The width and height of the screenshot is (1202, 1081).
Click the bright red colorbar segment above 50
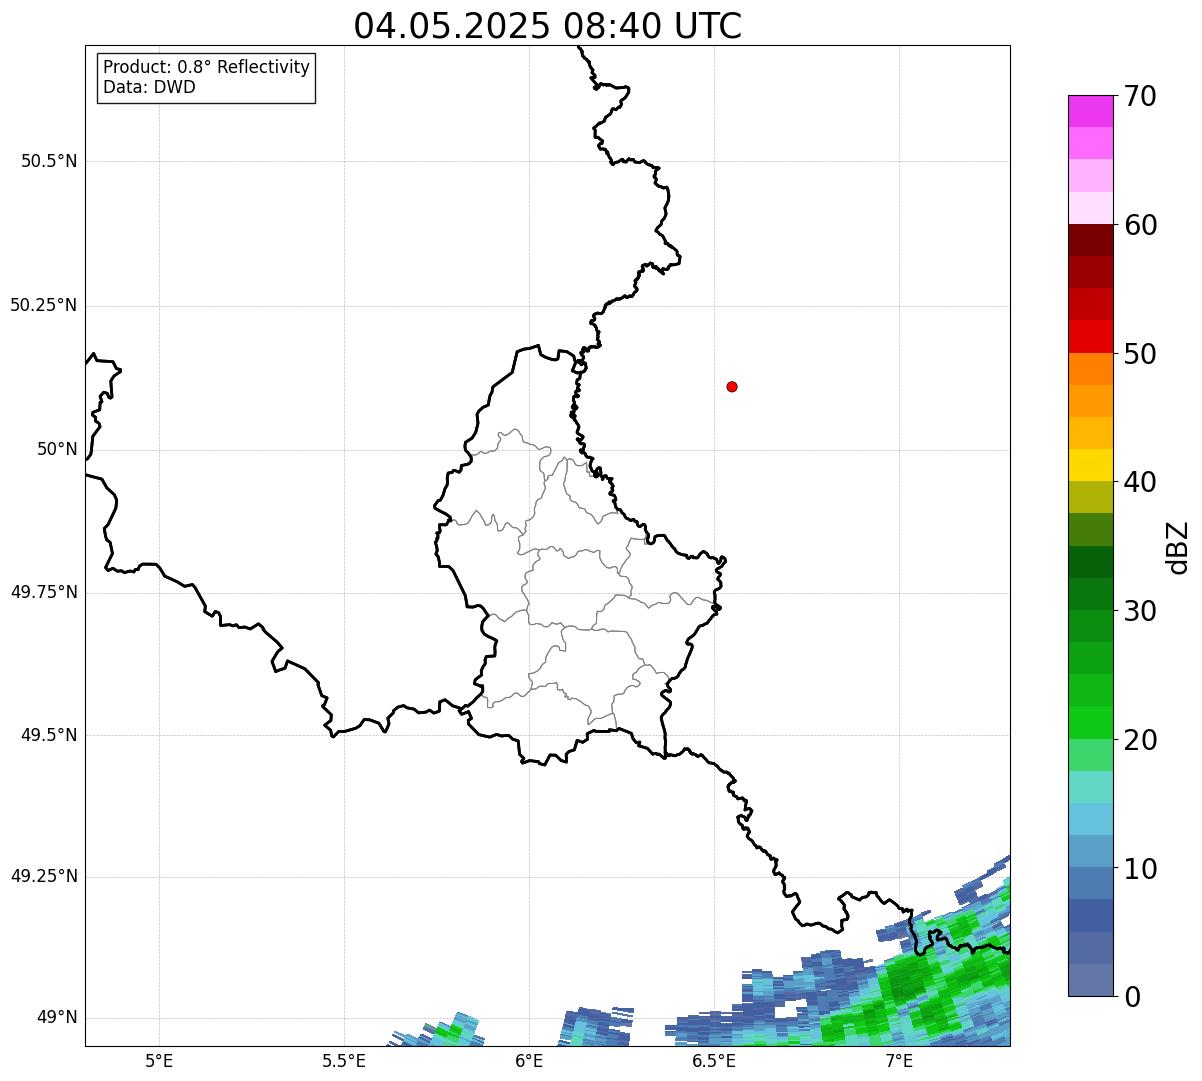point(1090,336)
